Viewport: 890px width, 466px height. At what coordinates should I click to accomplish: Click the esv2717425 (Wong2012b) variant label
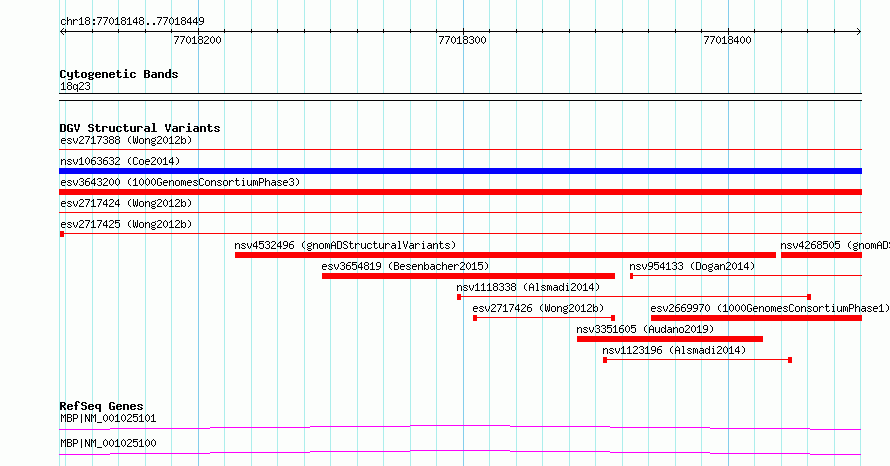pos(126,224)
